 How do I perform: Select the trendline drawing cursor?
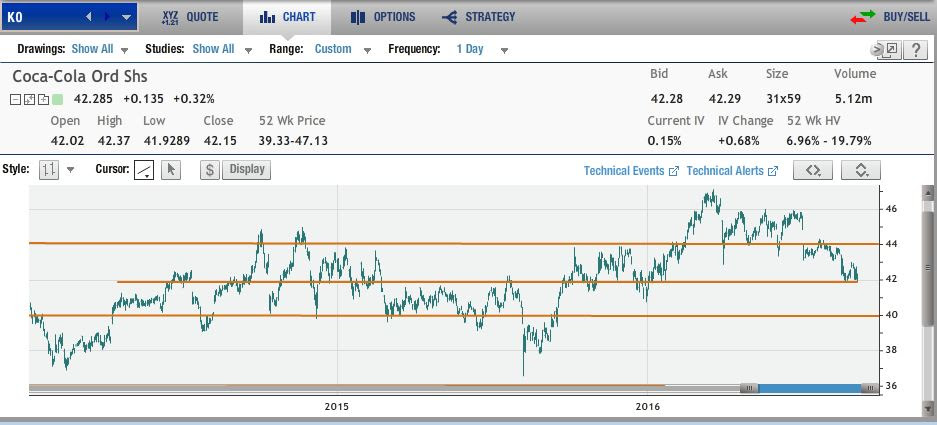point(144,170)
